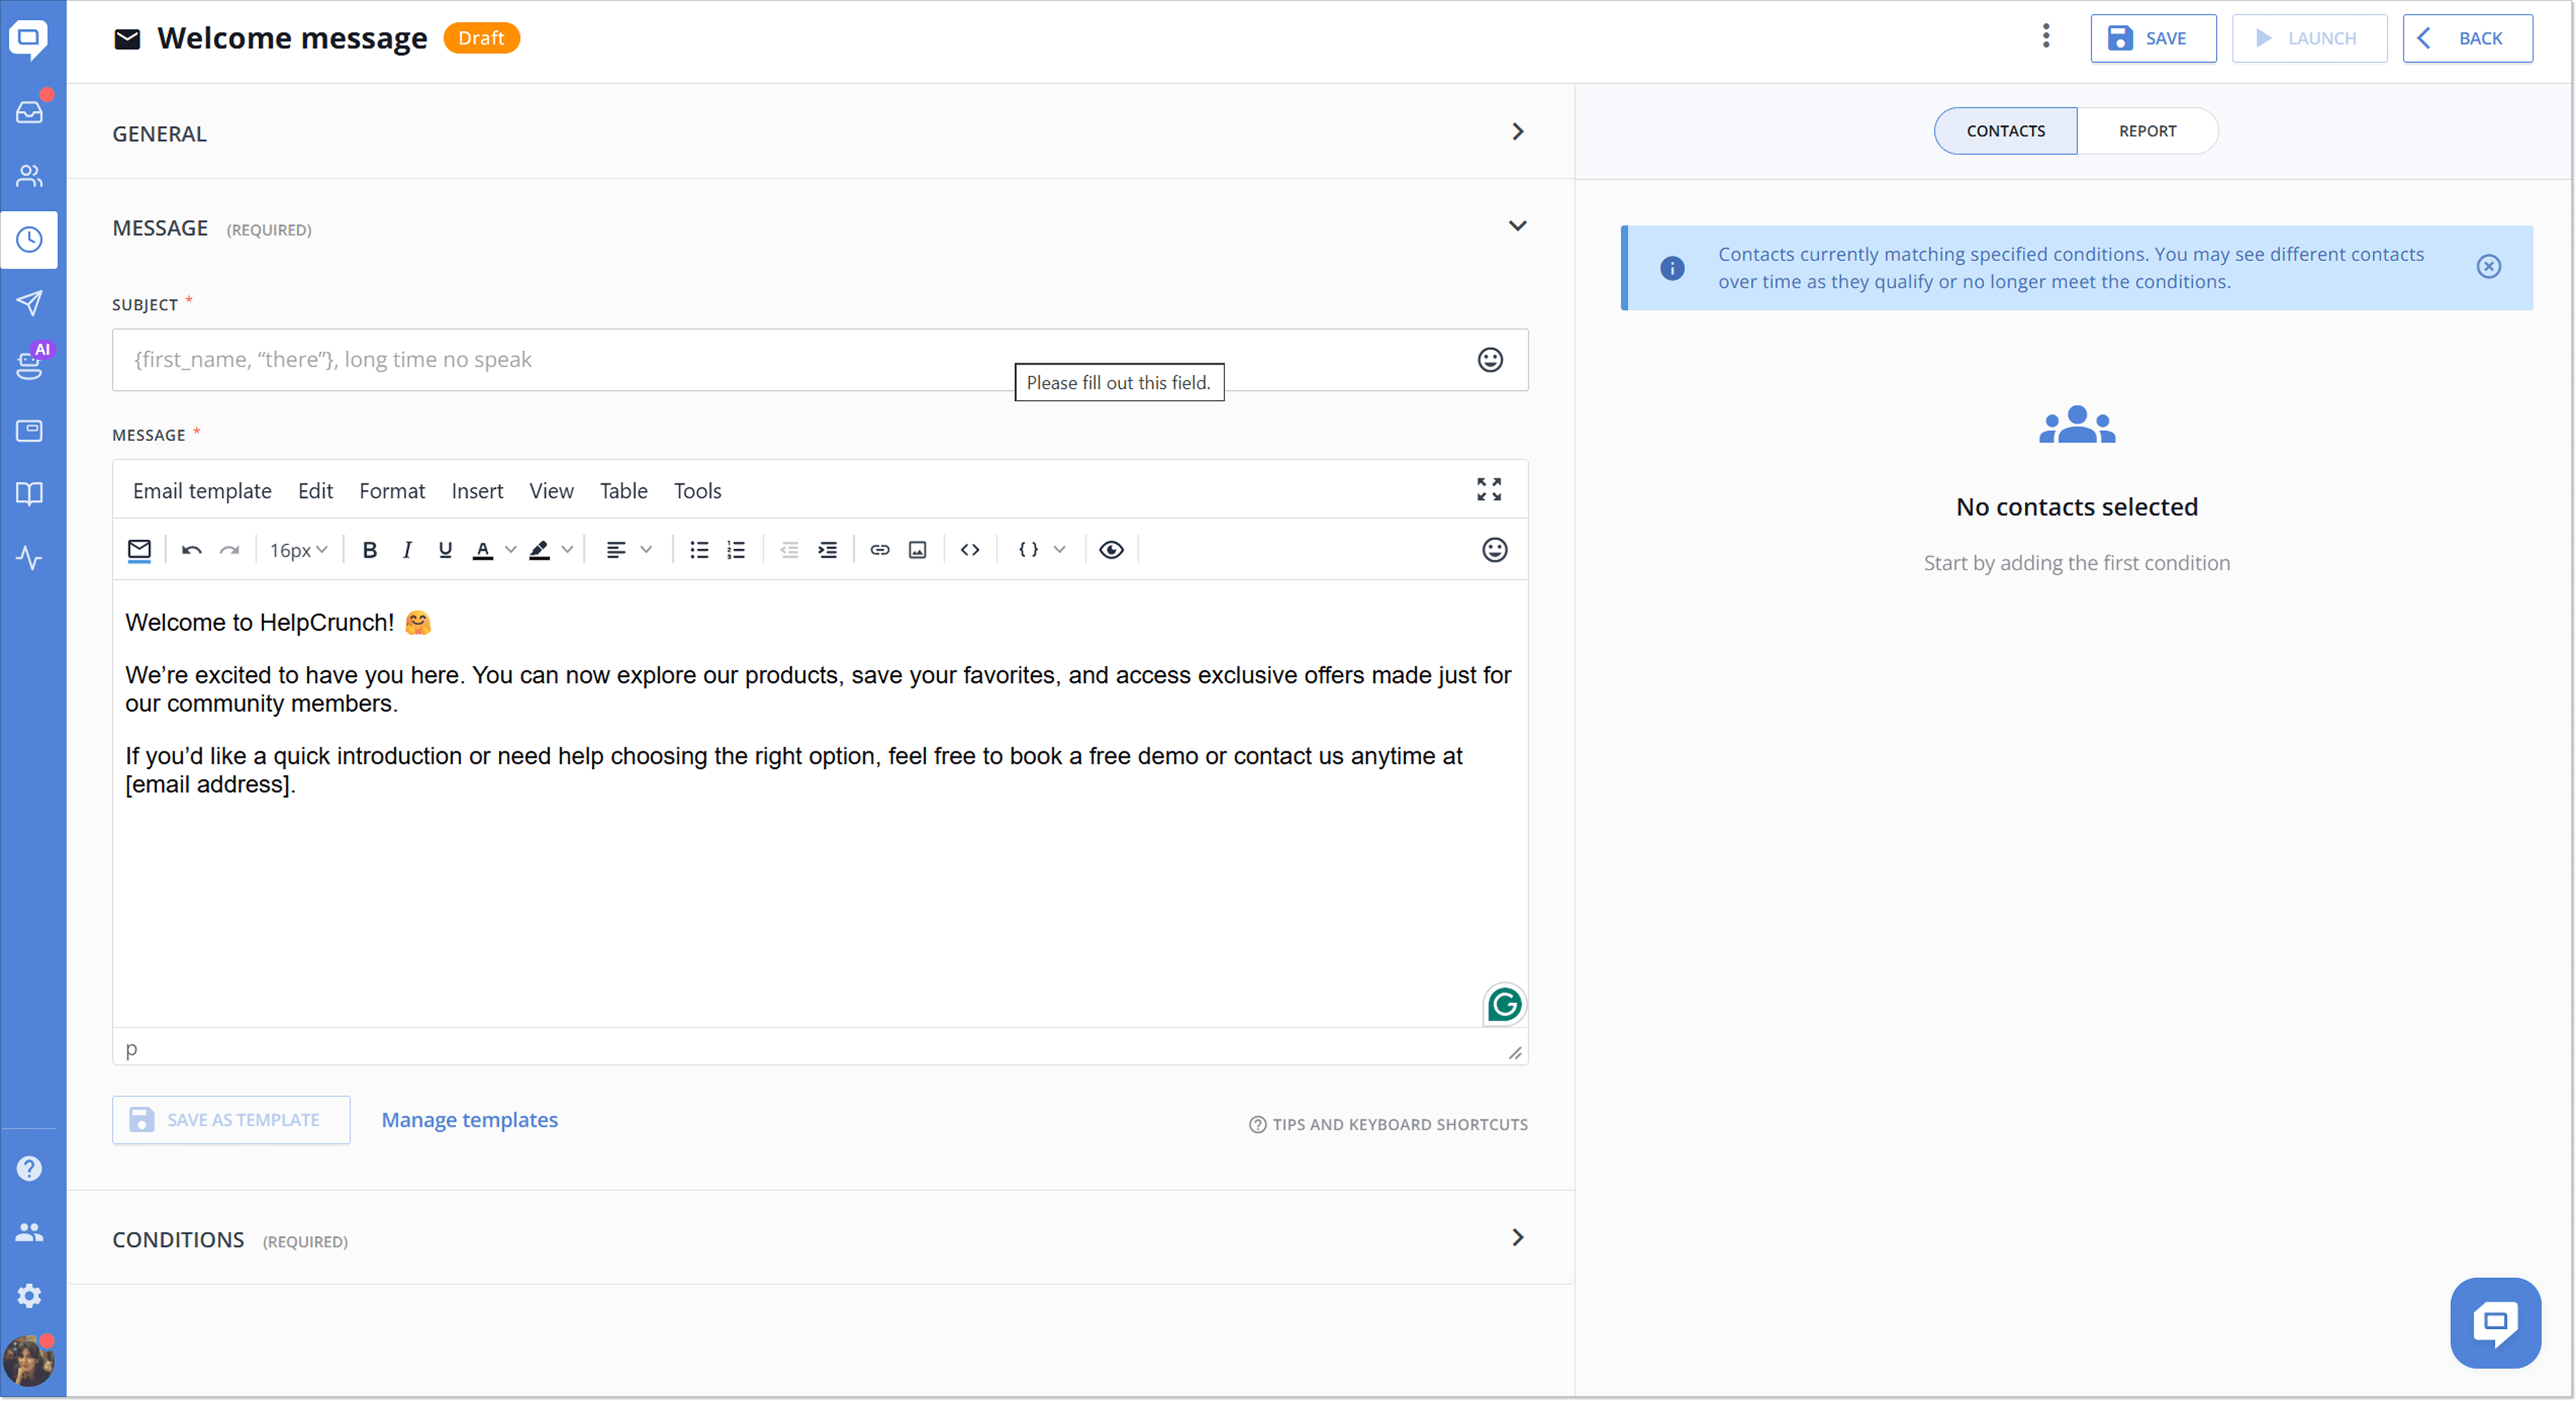Open editor toolbar emoji picker
This screenshot has width=2576, height=1401.
coord(1494,550)
